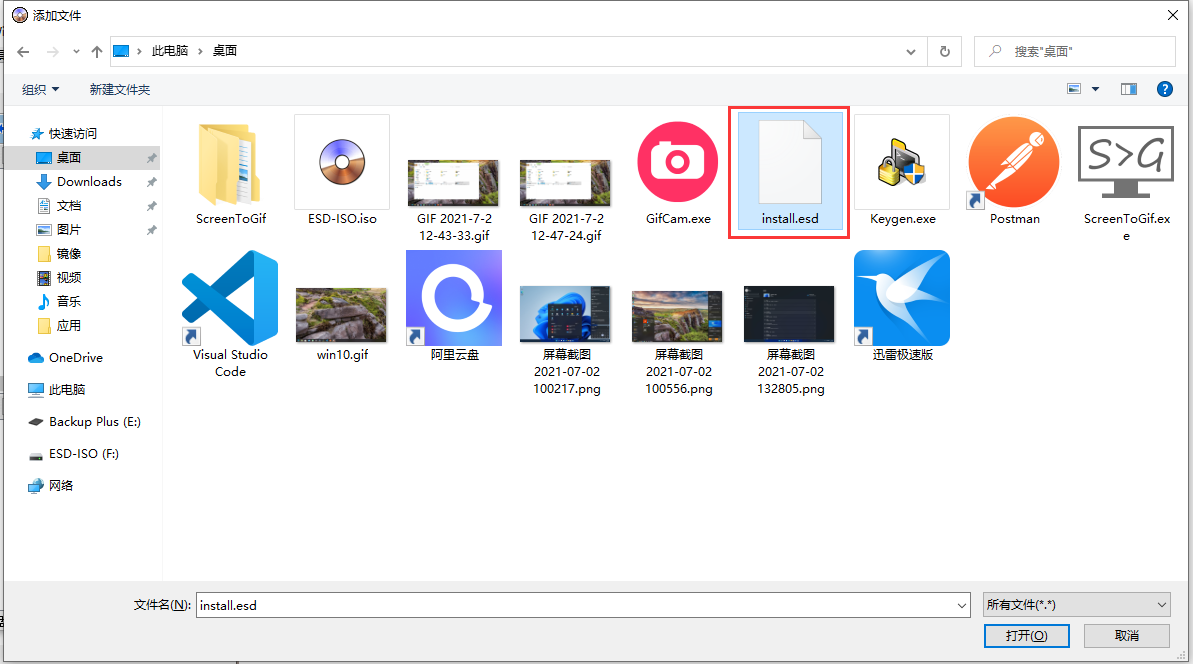The image size is (1193, 664).
Task: Select the 阿里云盘 shortcut
Action: click(x=454, y=307)
